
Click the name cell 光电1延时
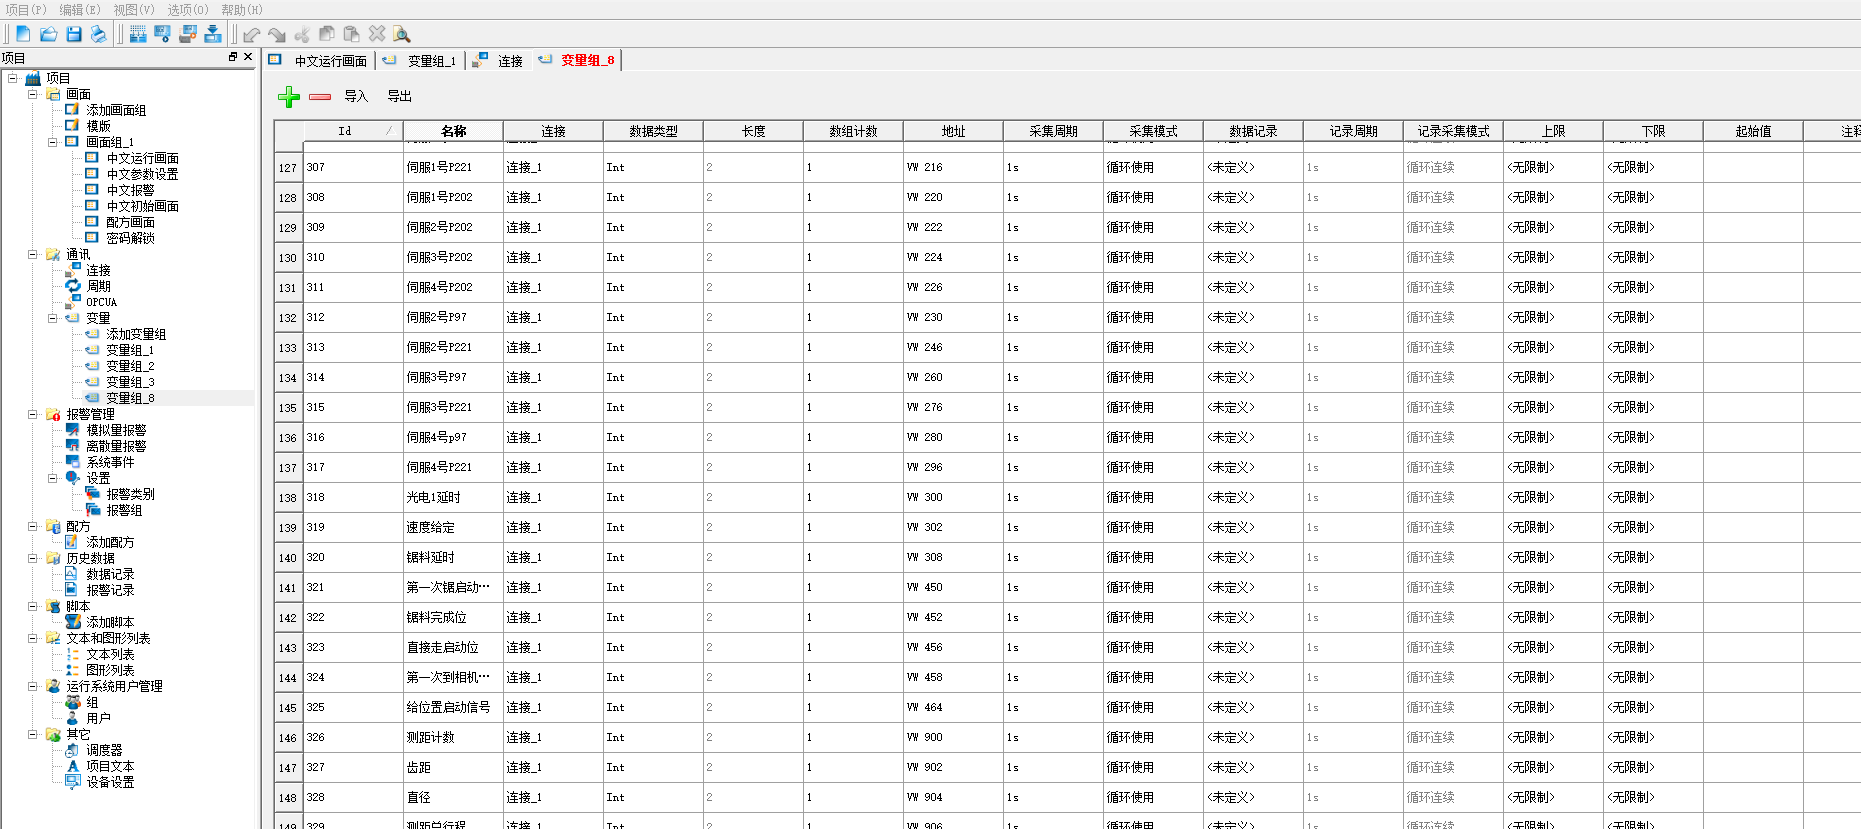(453, 497)
